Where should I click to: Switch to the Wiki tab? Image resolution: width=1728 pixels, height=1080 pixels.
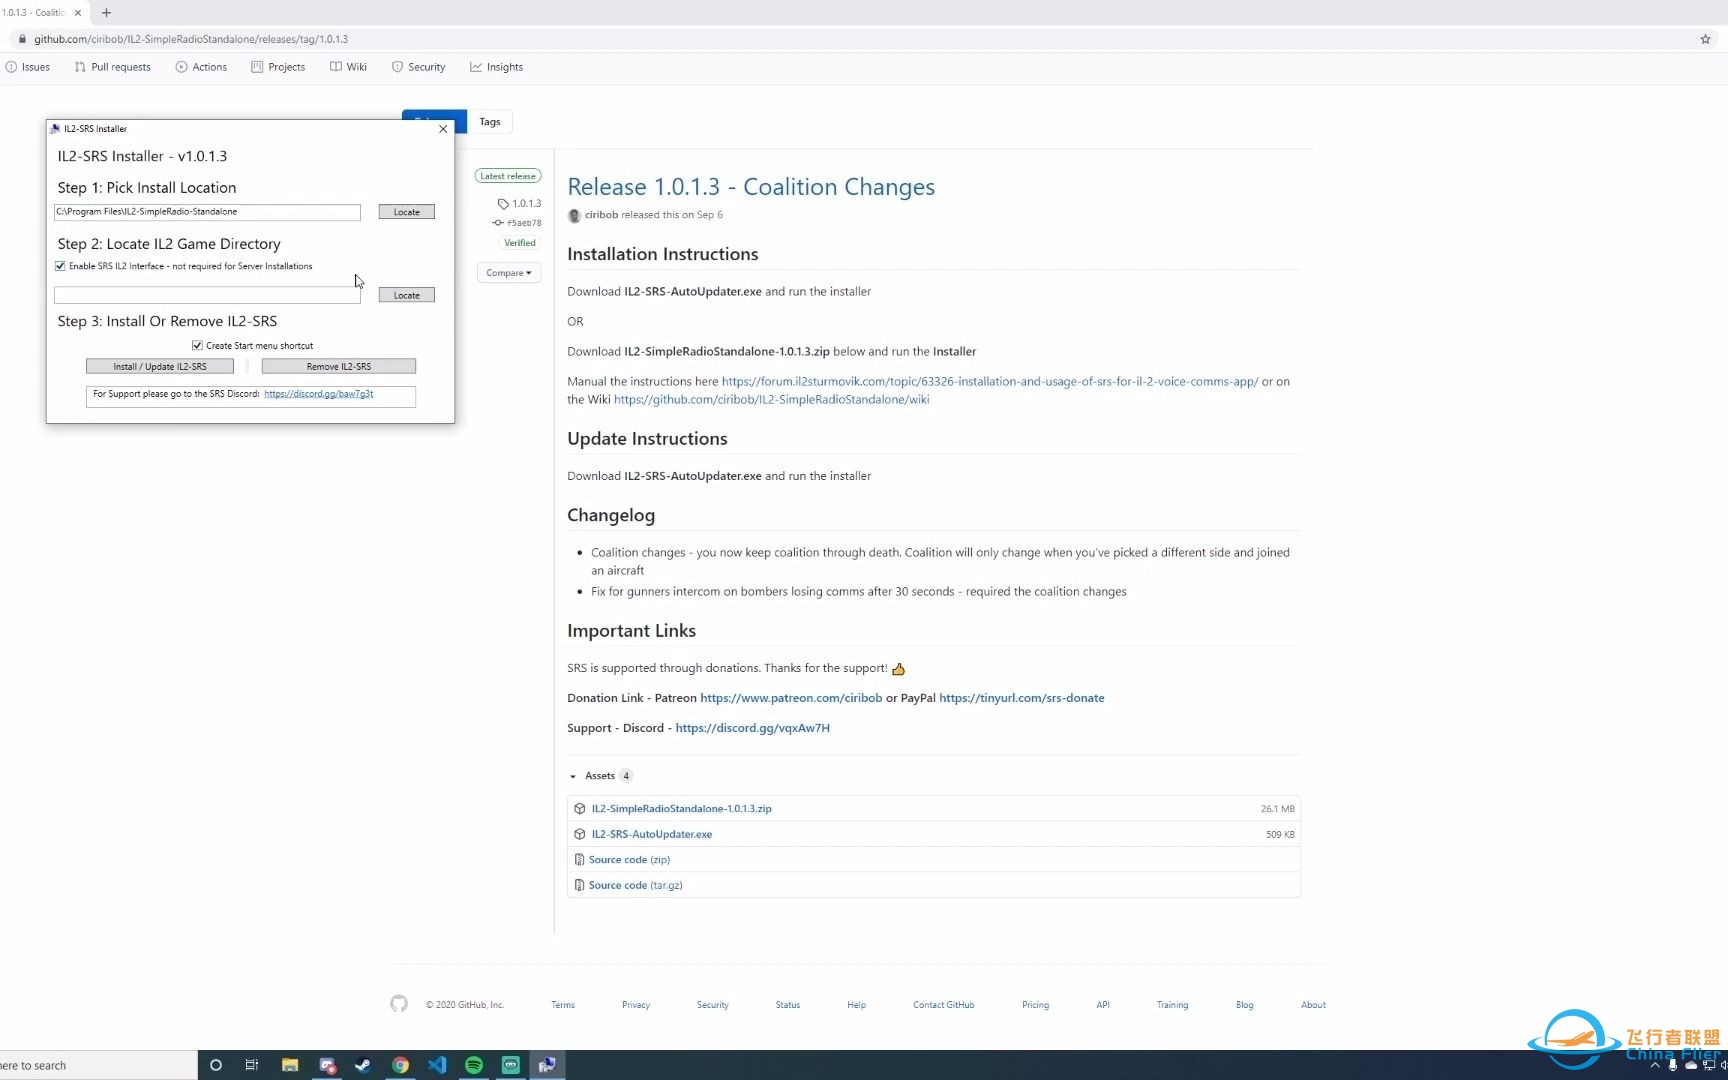coord(348,67)
